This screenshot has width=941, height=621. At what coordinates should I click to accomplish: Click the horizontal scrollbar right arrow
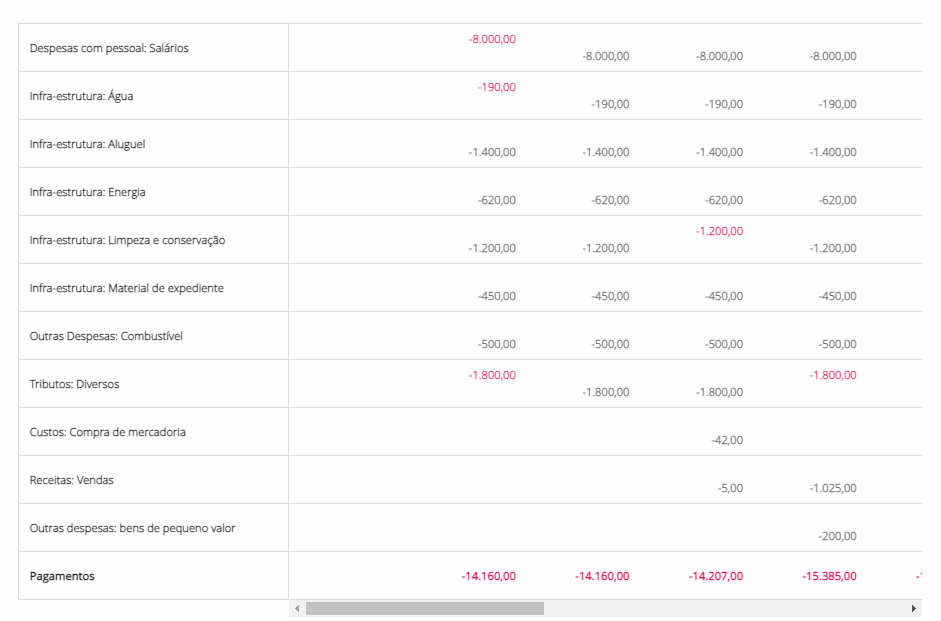pos(913,608)
